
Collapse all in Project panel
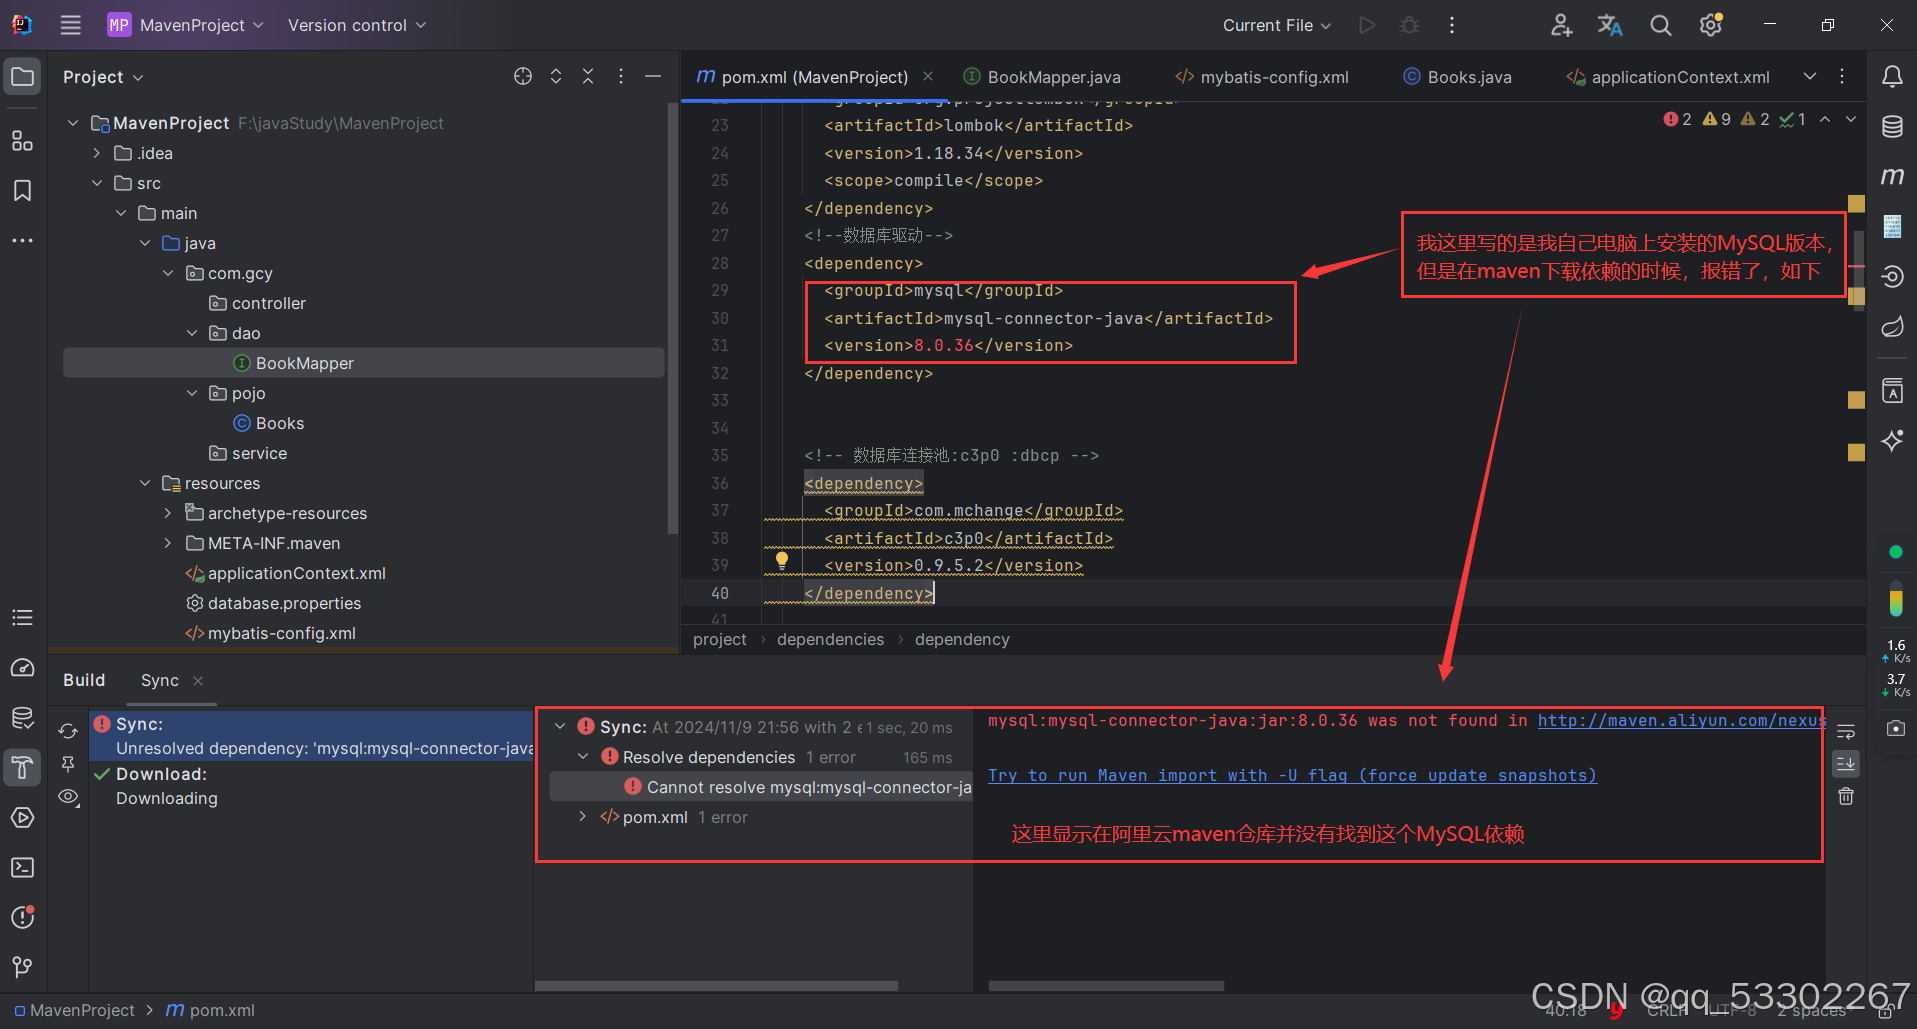pyautogui.click(x=588, y=77)
